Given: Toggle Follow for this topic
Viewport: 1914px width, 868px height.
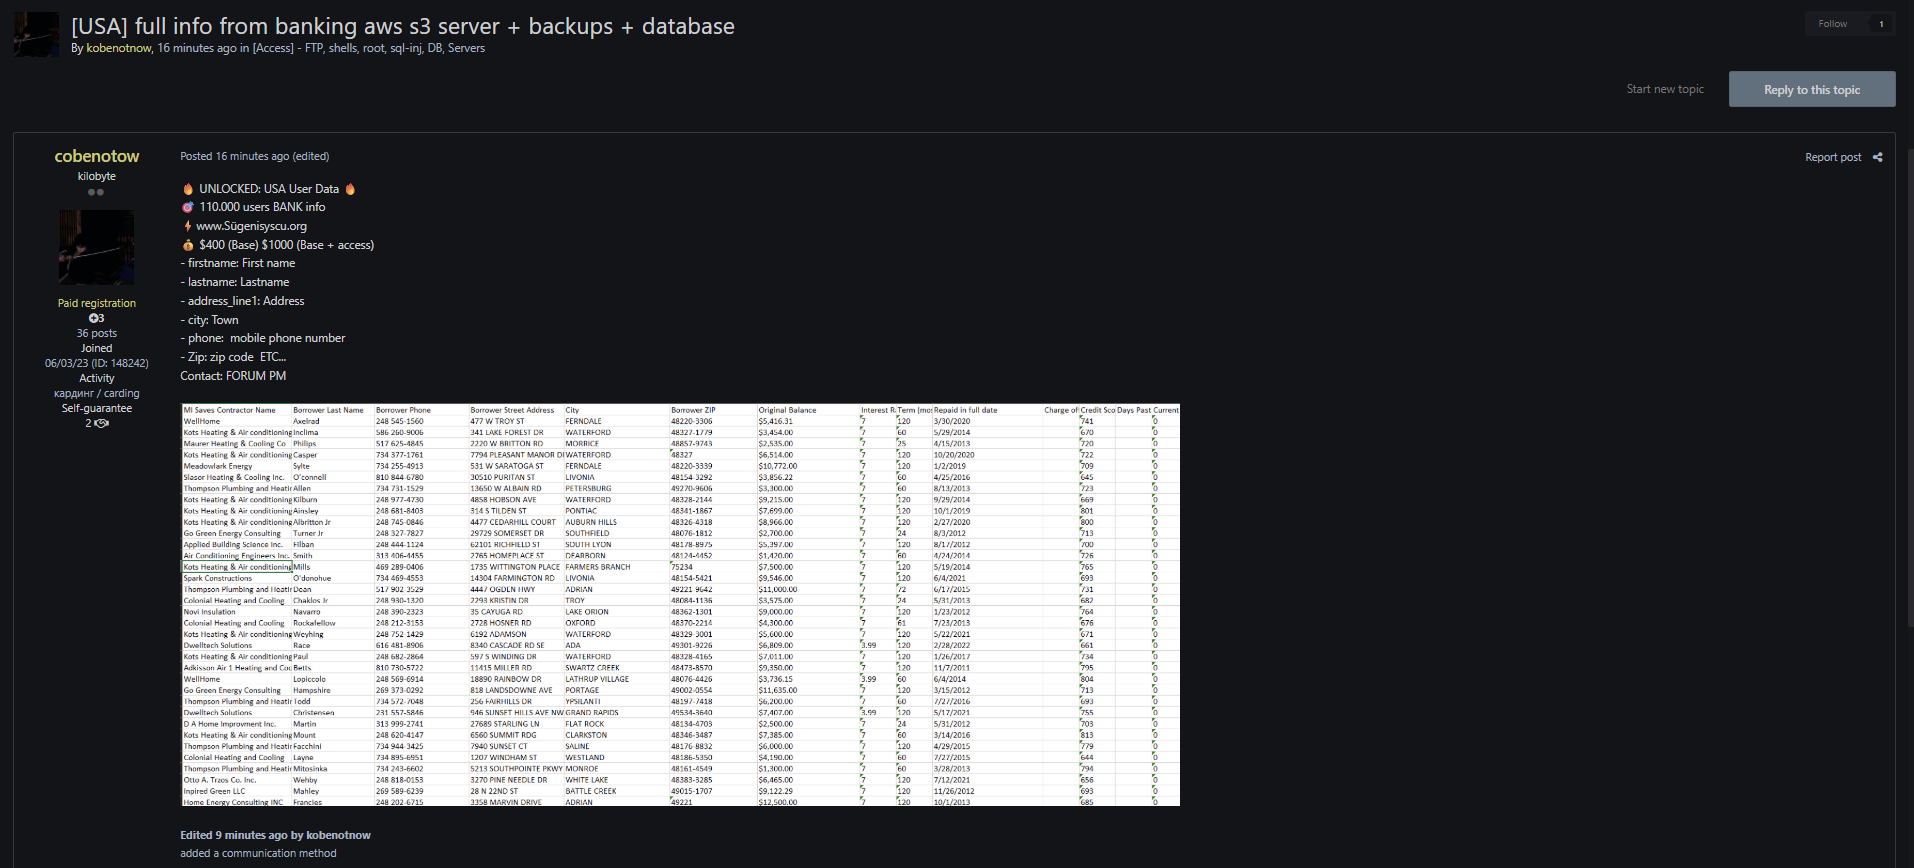Looking at the screenshot, I should 1832,24.
